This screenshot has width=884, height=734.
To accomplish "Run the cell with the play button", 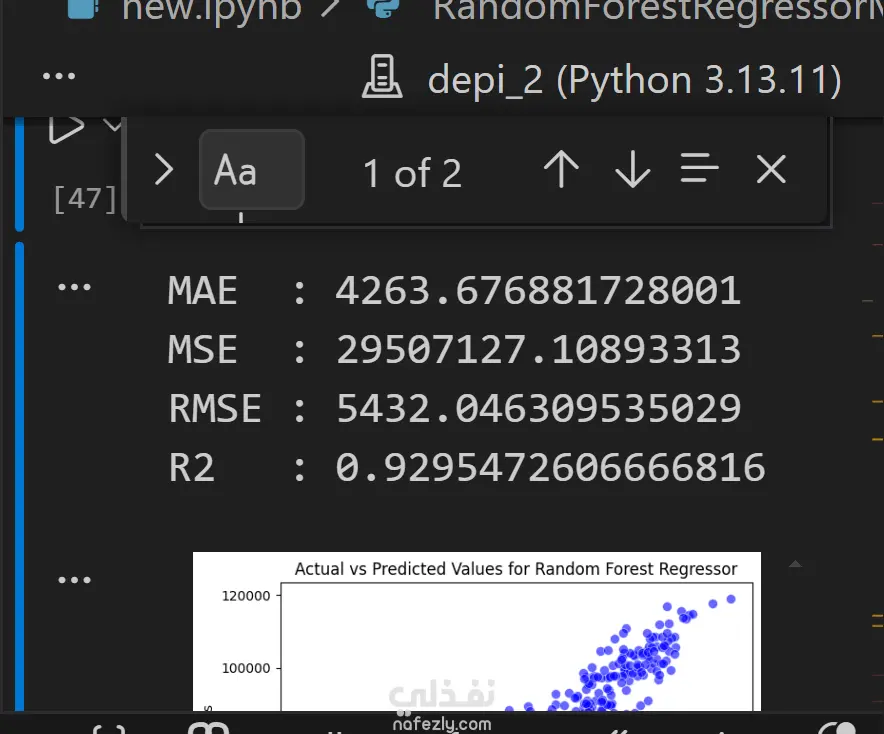I will pyautogui.click(x=67, y=130).
